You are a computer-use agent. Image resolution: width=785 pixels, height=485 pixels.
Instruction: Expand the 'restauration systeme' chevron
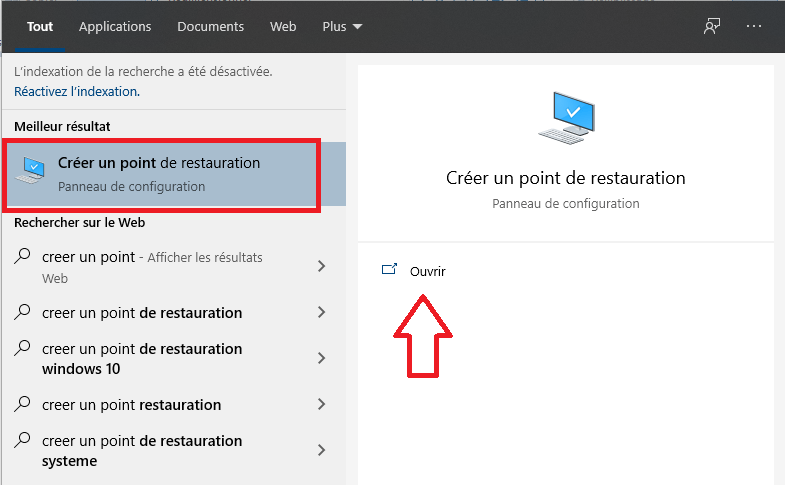coord(321,450)
